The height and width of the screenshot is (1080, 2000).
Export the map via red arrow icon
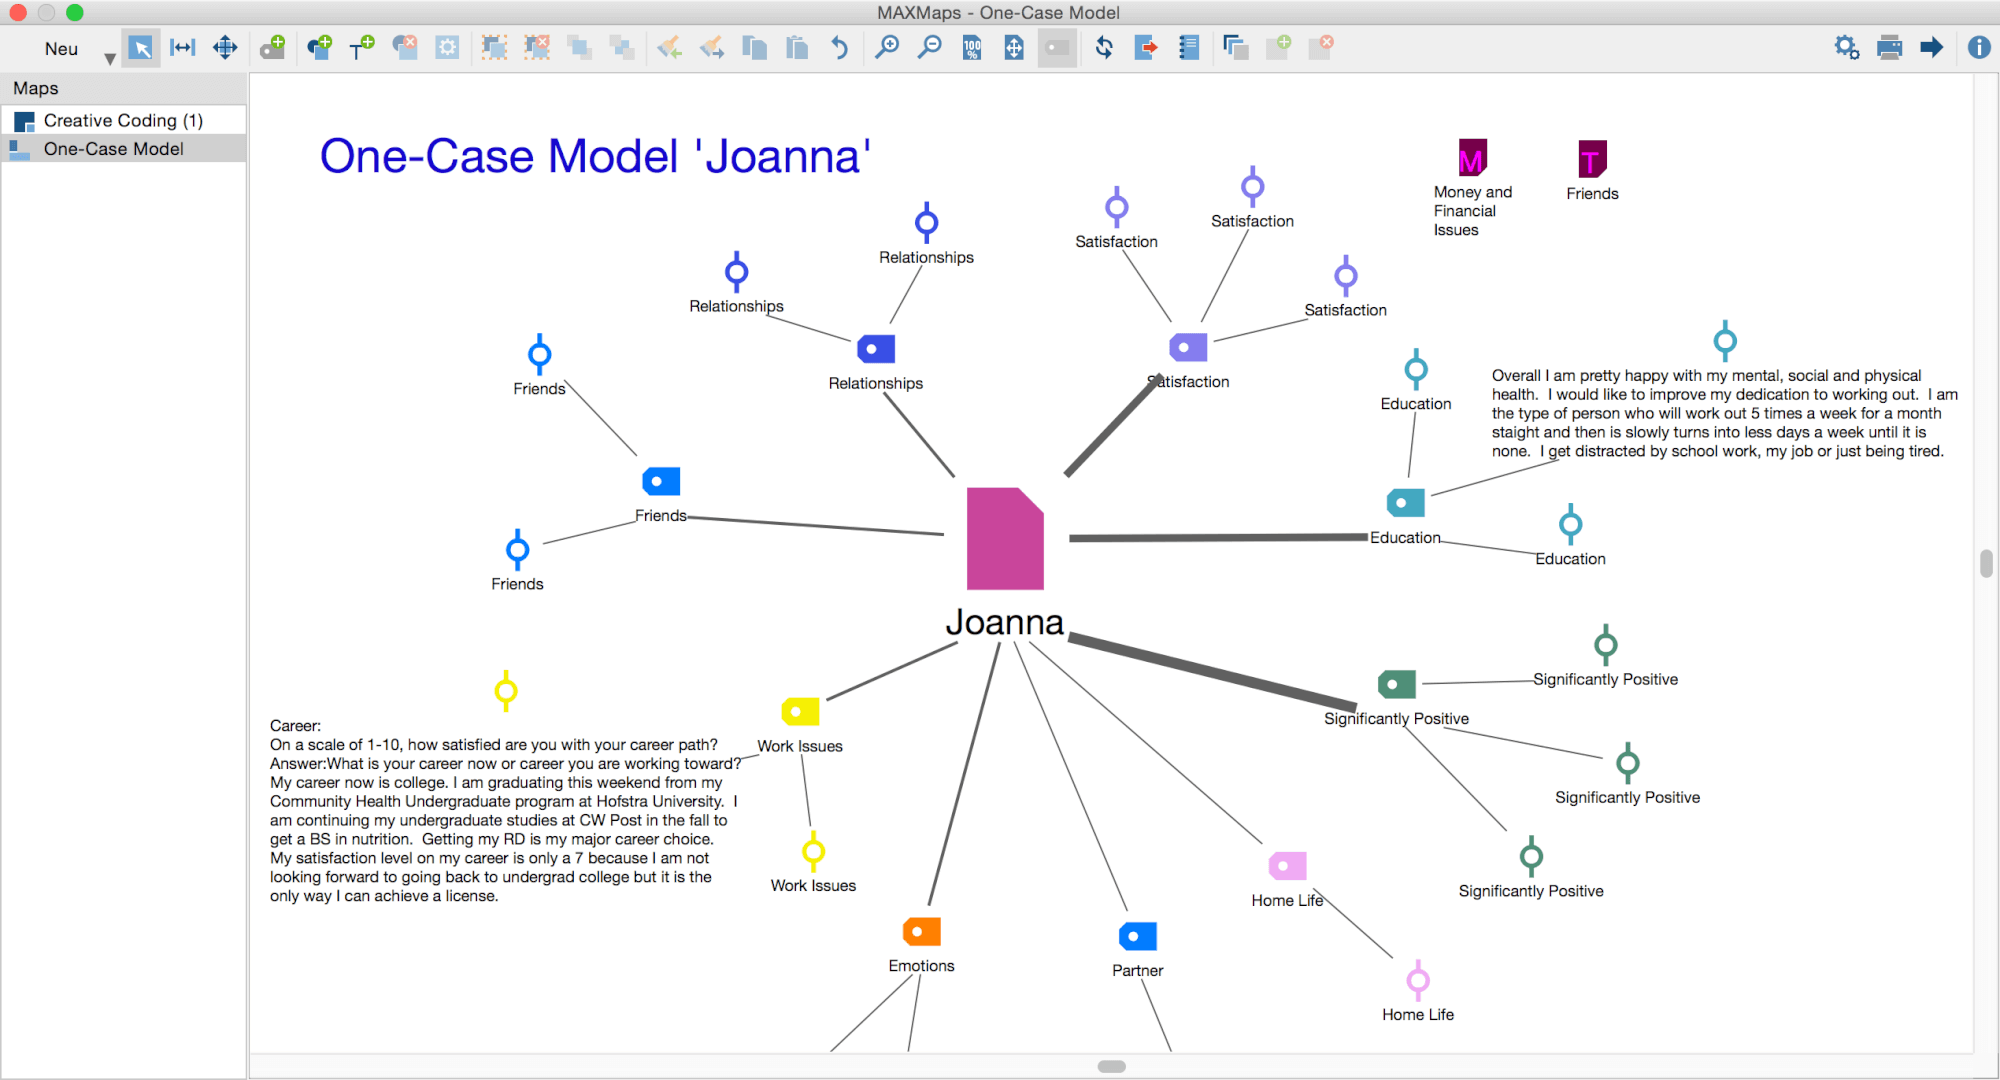[x=1146, y=47]
